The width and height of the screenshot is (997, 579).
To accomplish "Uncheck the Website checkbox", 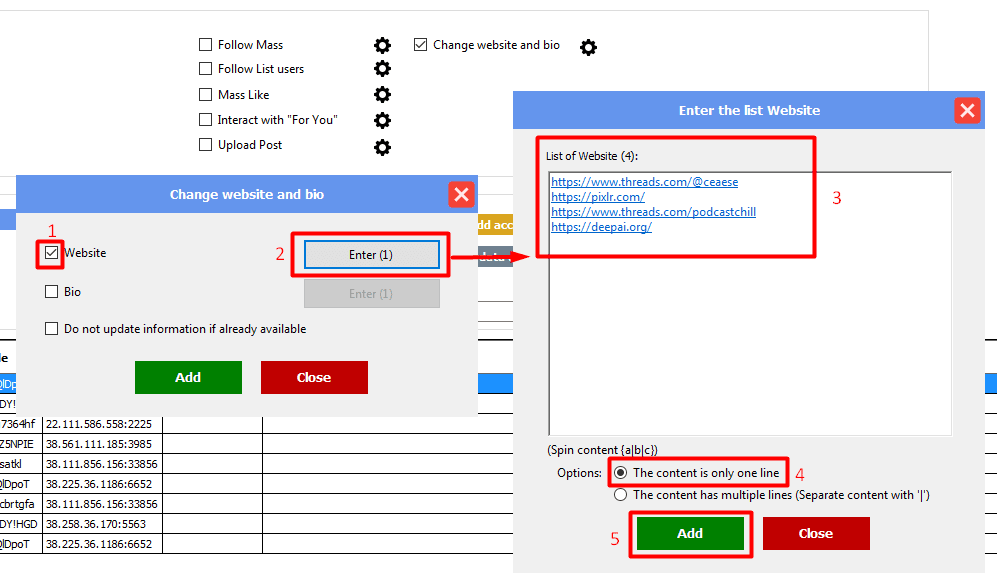I will pyautogui.click(x=52, y=253).
